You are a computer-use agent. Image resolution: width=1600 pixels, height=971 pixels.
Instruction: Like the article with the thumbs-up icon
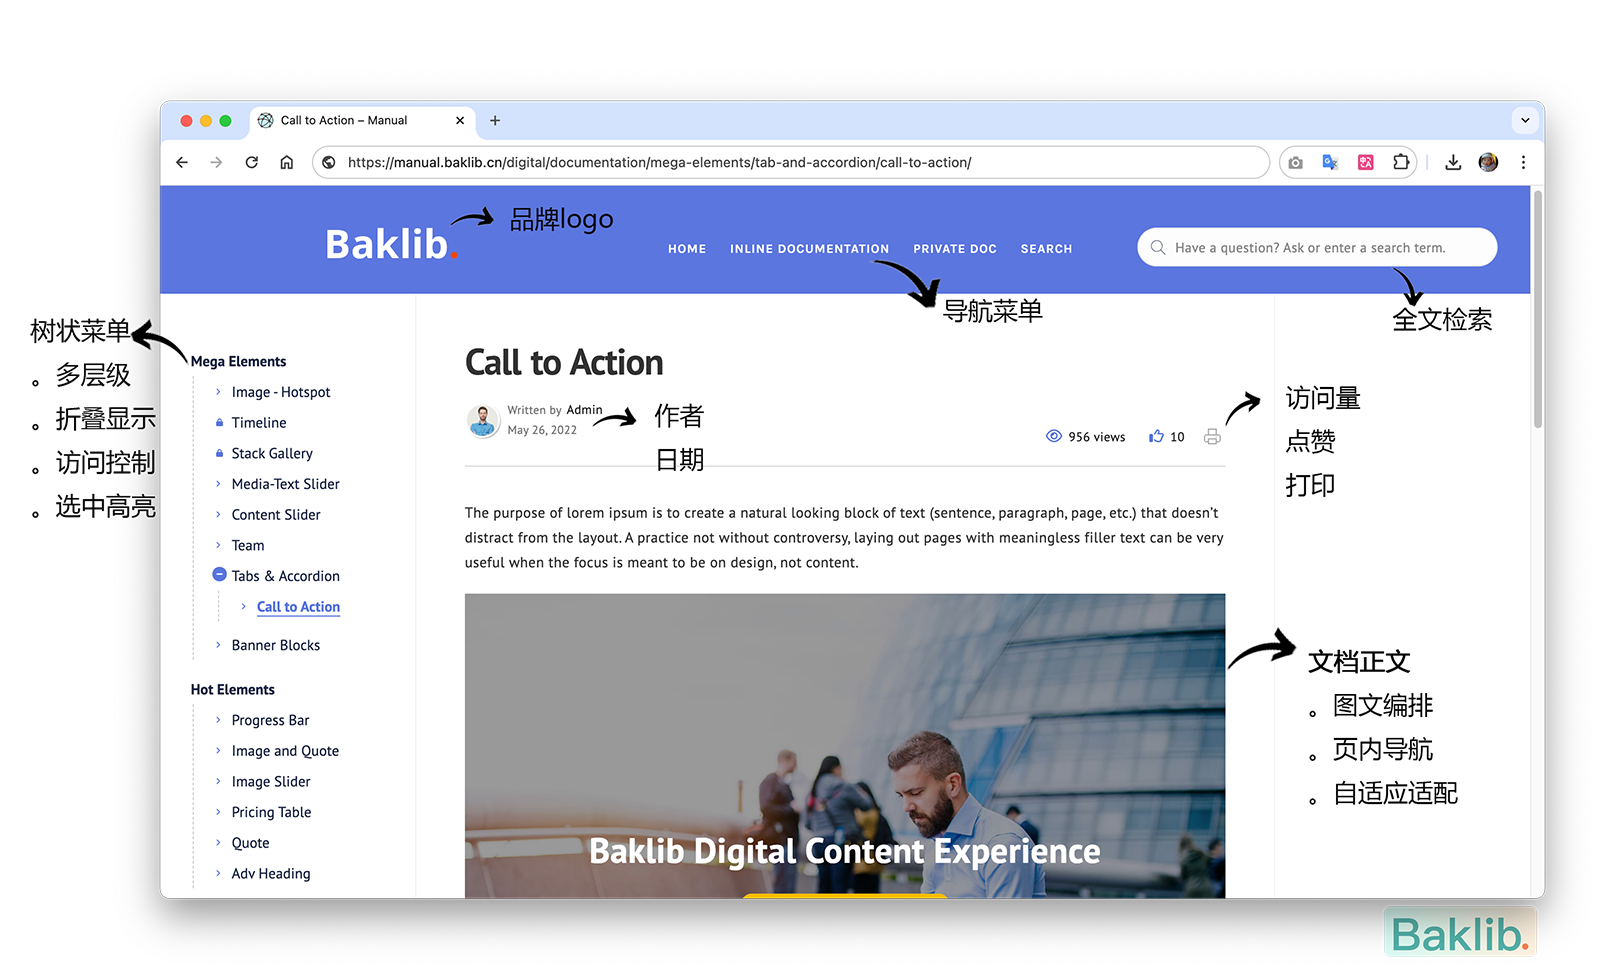click(1157, 436)
